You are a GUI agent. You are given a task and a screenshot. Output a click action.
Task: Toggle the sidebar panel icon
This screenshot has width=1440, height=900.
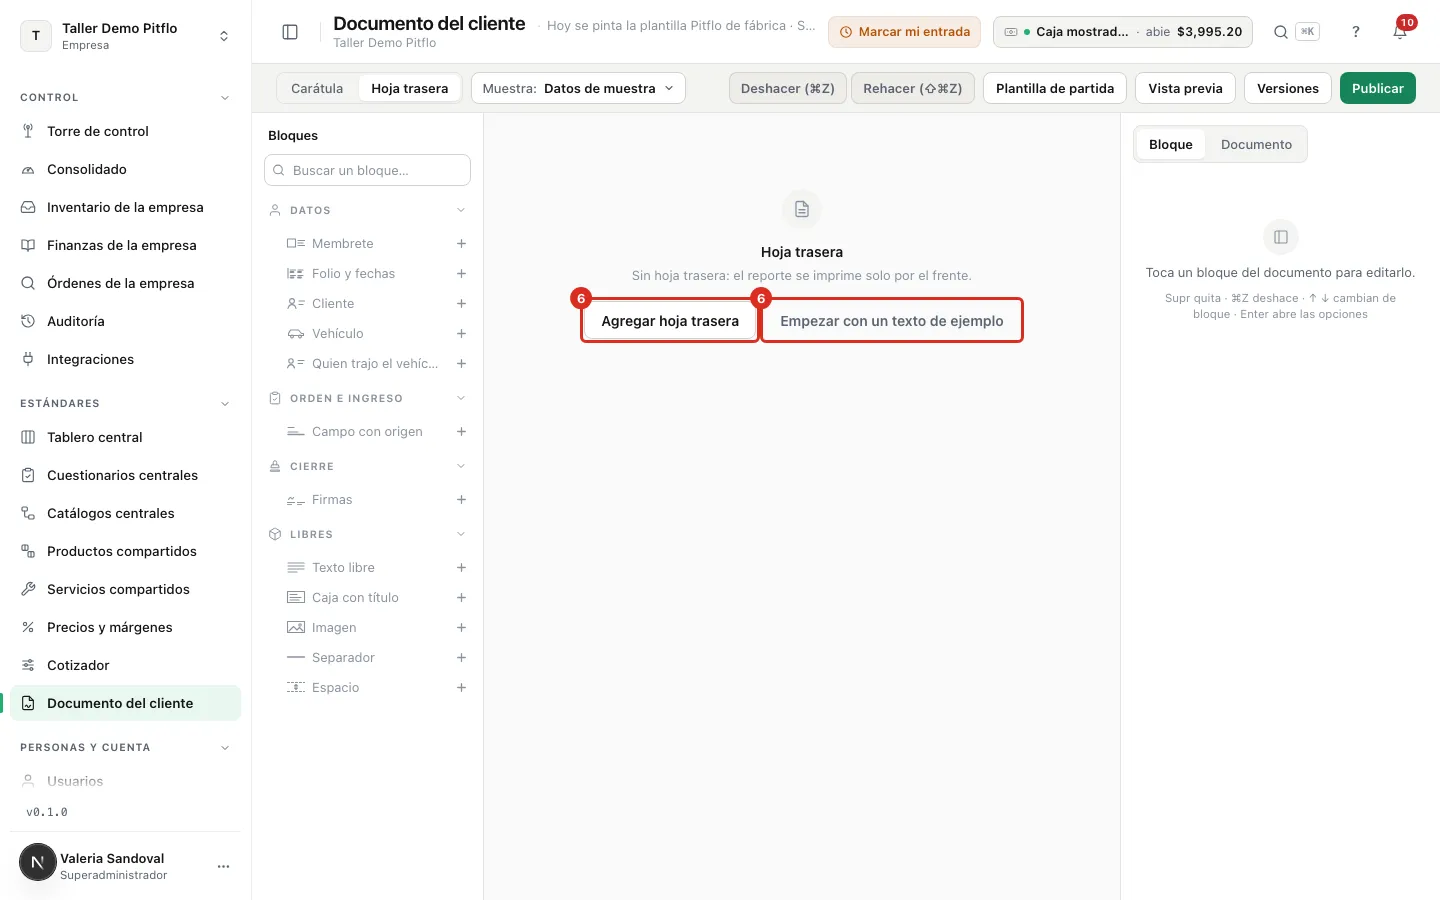[290, 32]
